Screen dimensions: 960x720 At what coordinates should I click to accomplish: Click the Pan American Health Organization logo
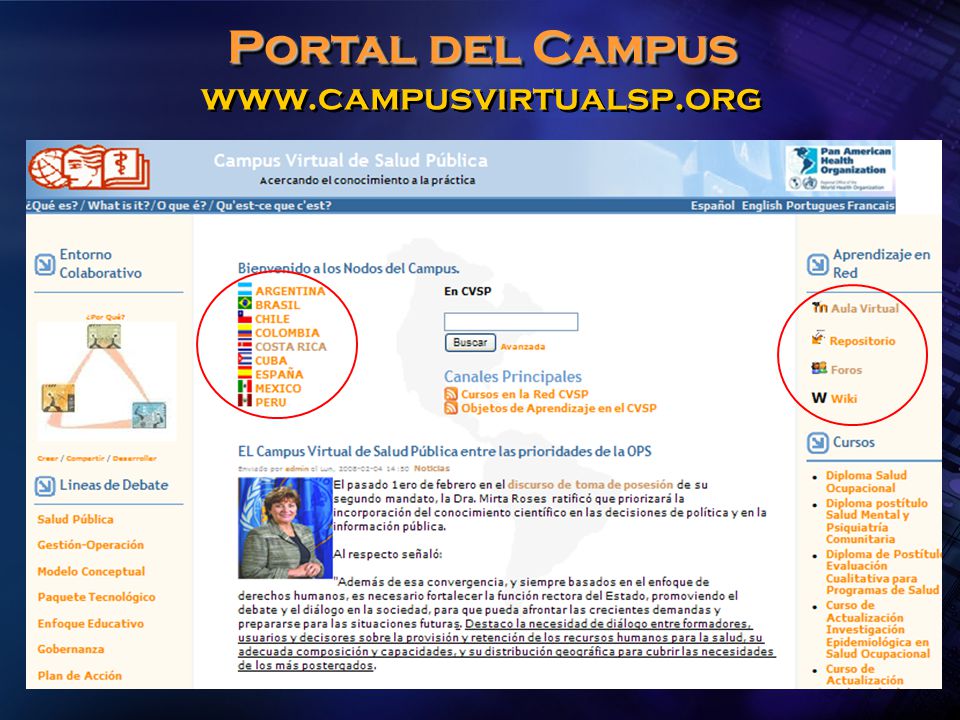(x=839, y=169)
